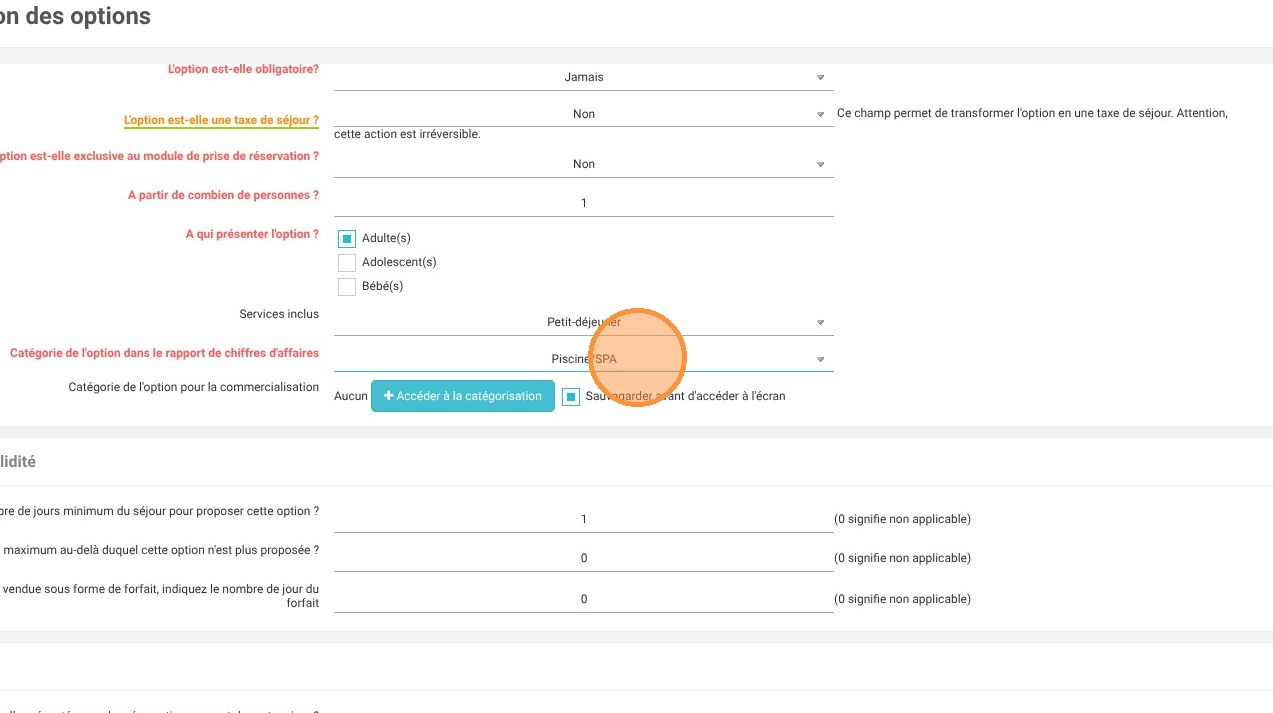Click the 'Adolescent(s)' label text
Image resolution: width=1273 pixels, height=713 pixels.
click(x=399, y=262)
